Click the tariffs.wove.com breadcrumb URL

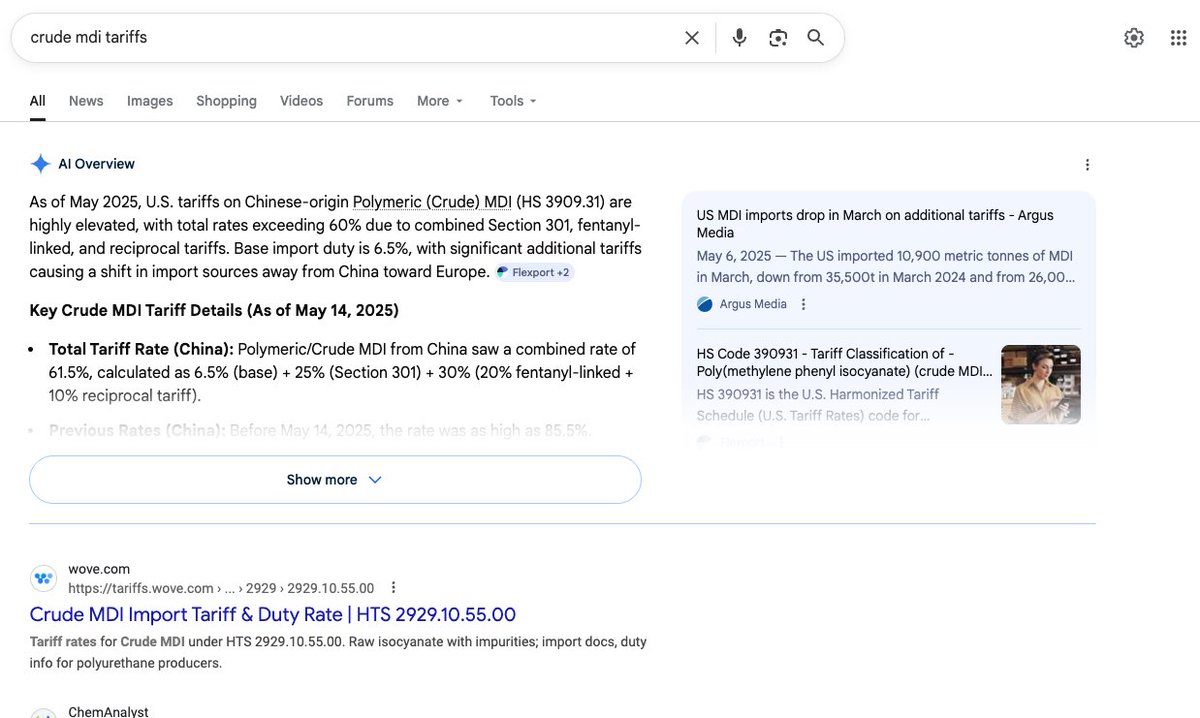coord(221,588)
